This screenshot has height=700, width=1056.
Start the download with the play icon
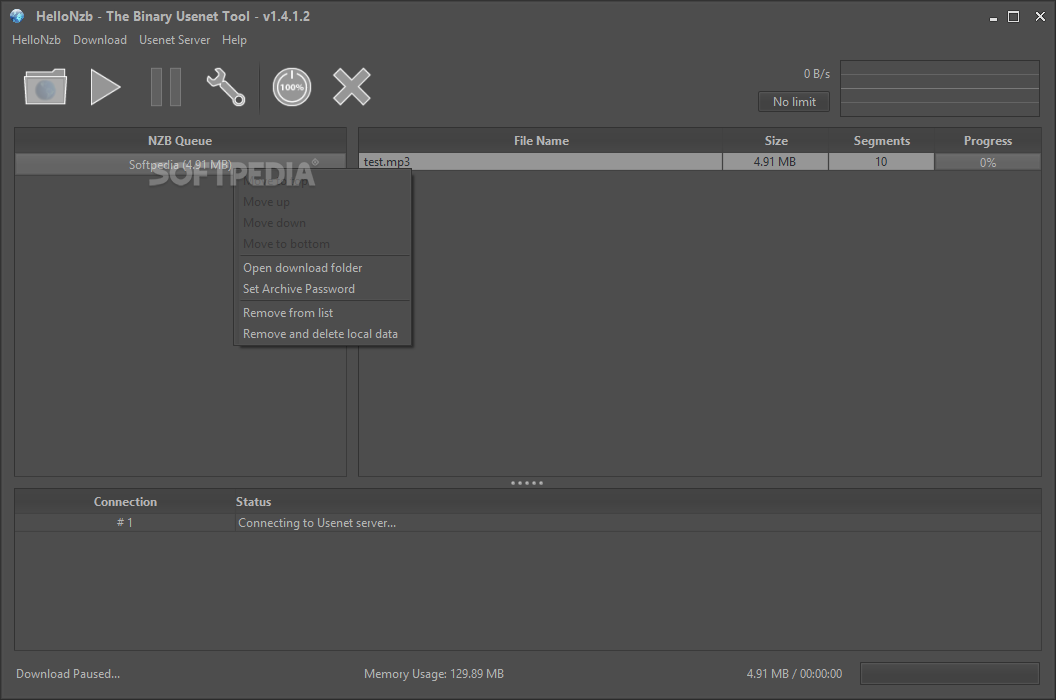tap(105, 87)
